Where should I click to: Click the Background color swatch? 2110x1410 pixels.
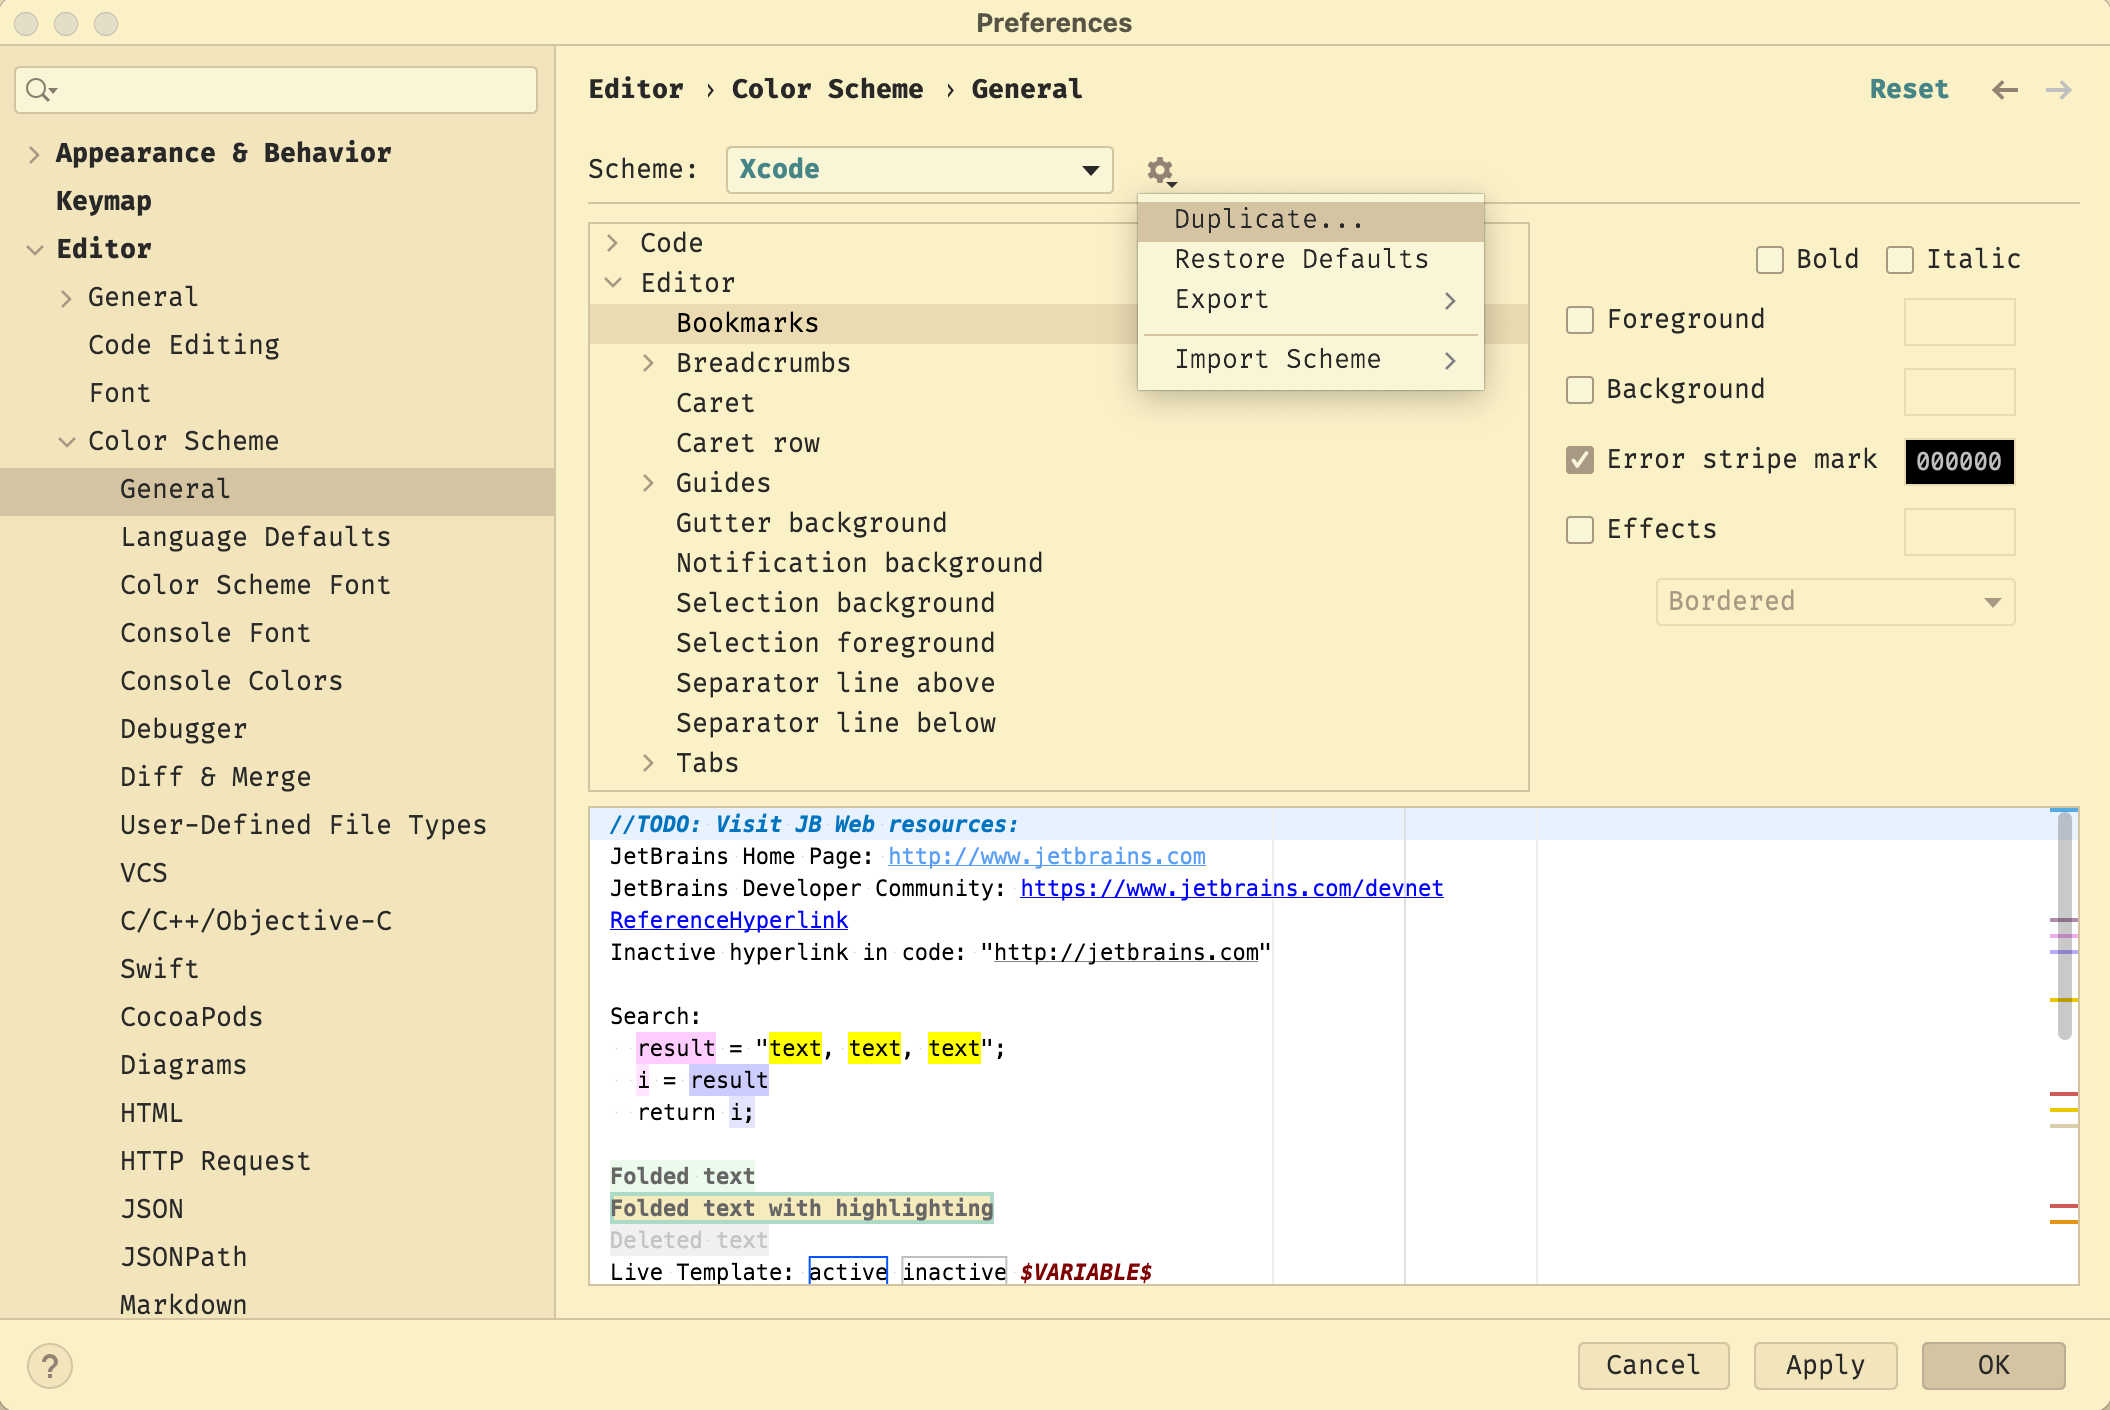(1959, 392)
